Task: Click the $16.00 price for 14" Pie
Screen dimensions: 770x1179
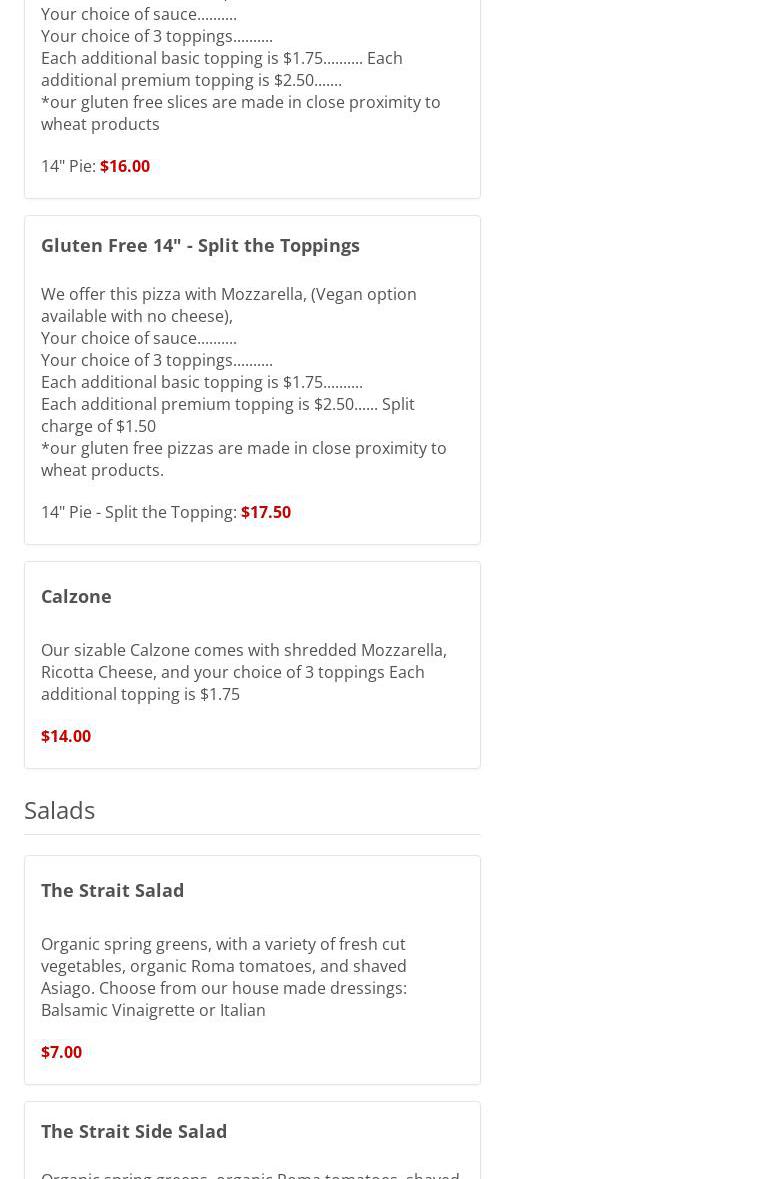Action: [x=125, y=166]
